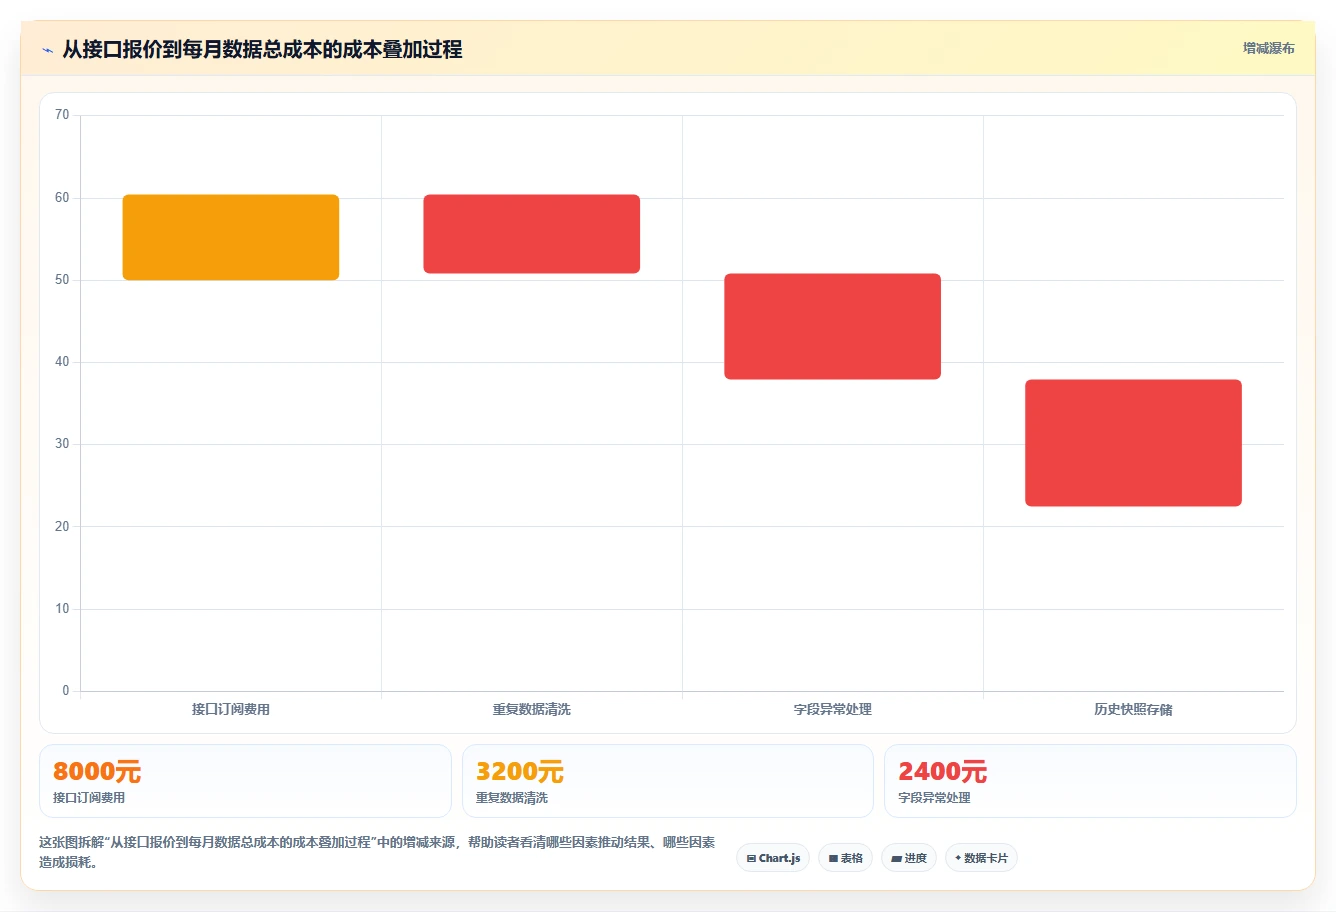This screenshot has height=912, width=1336.
Task: Click the y-axis value 70
Action: click(62, 115)
